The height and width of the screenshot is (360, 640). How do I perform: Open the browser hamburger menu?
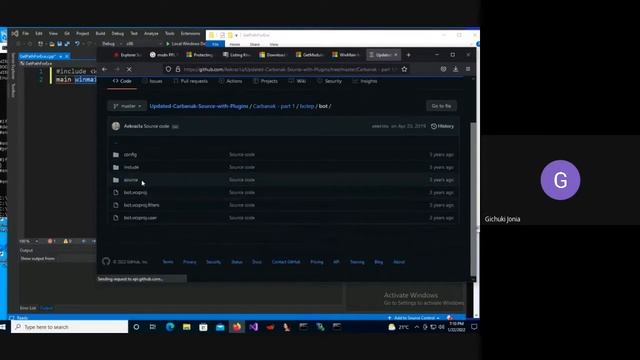coord(468,69)
